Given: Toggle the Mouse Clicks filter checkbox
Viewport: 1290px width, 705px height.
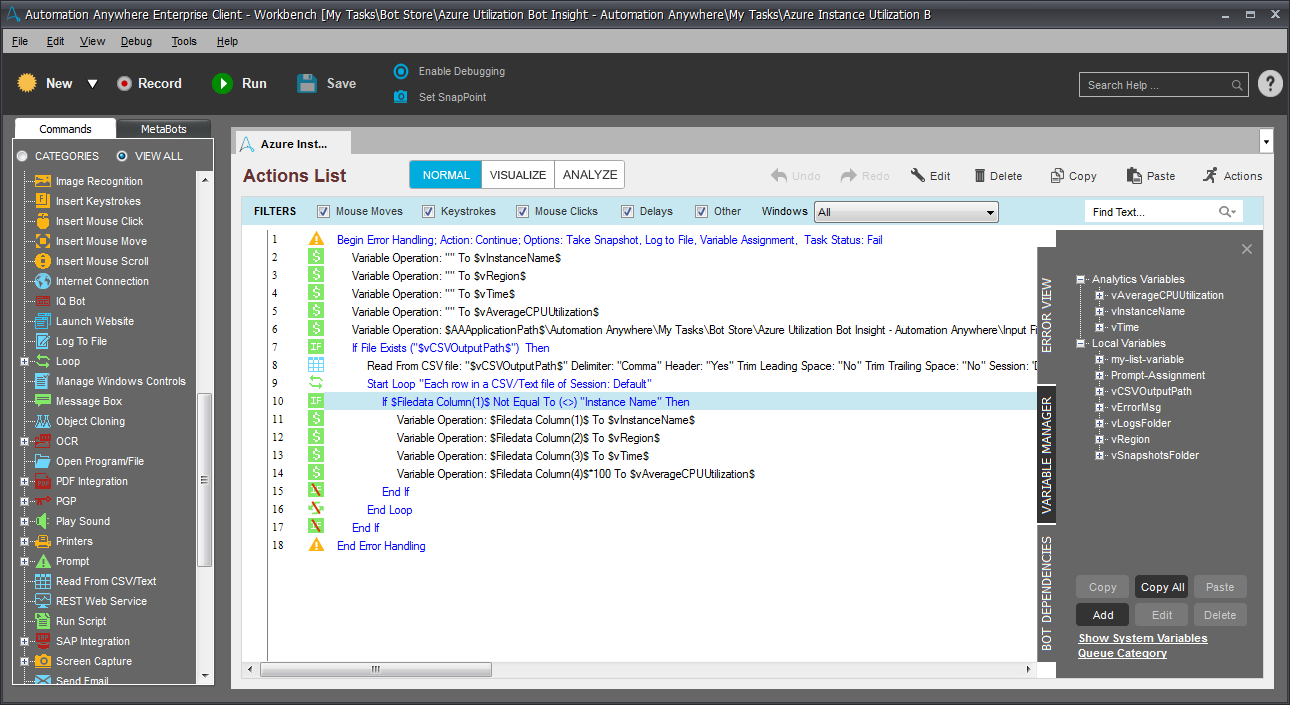Looking at the screenshot, I should click(x=522, y=212).
